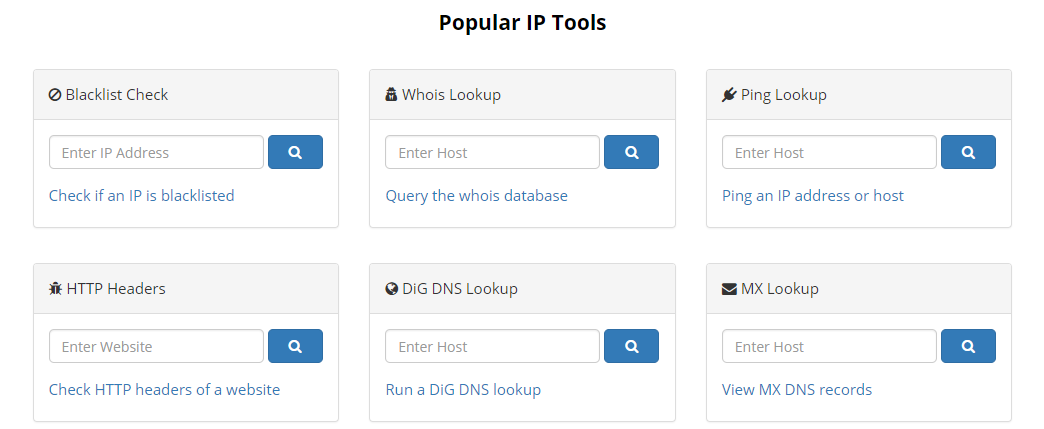The image size is (1044, 429).
Task: Open "View MX DNS records" link
Action: pos(797,390)
